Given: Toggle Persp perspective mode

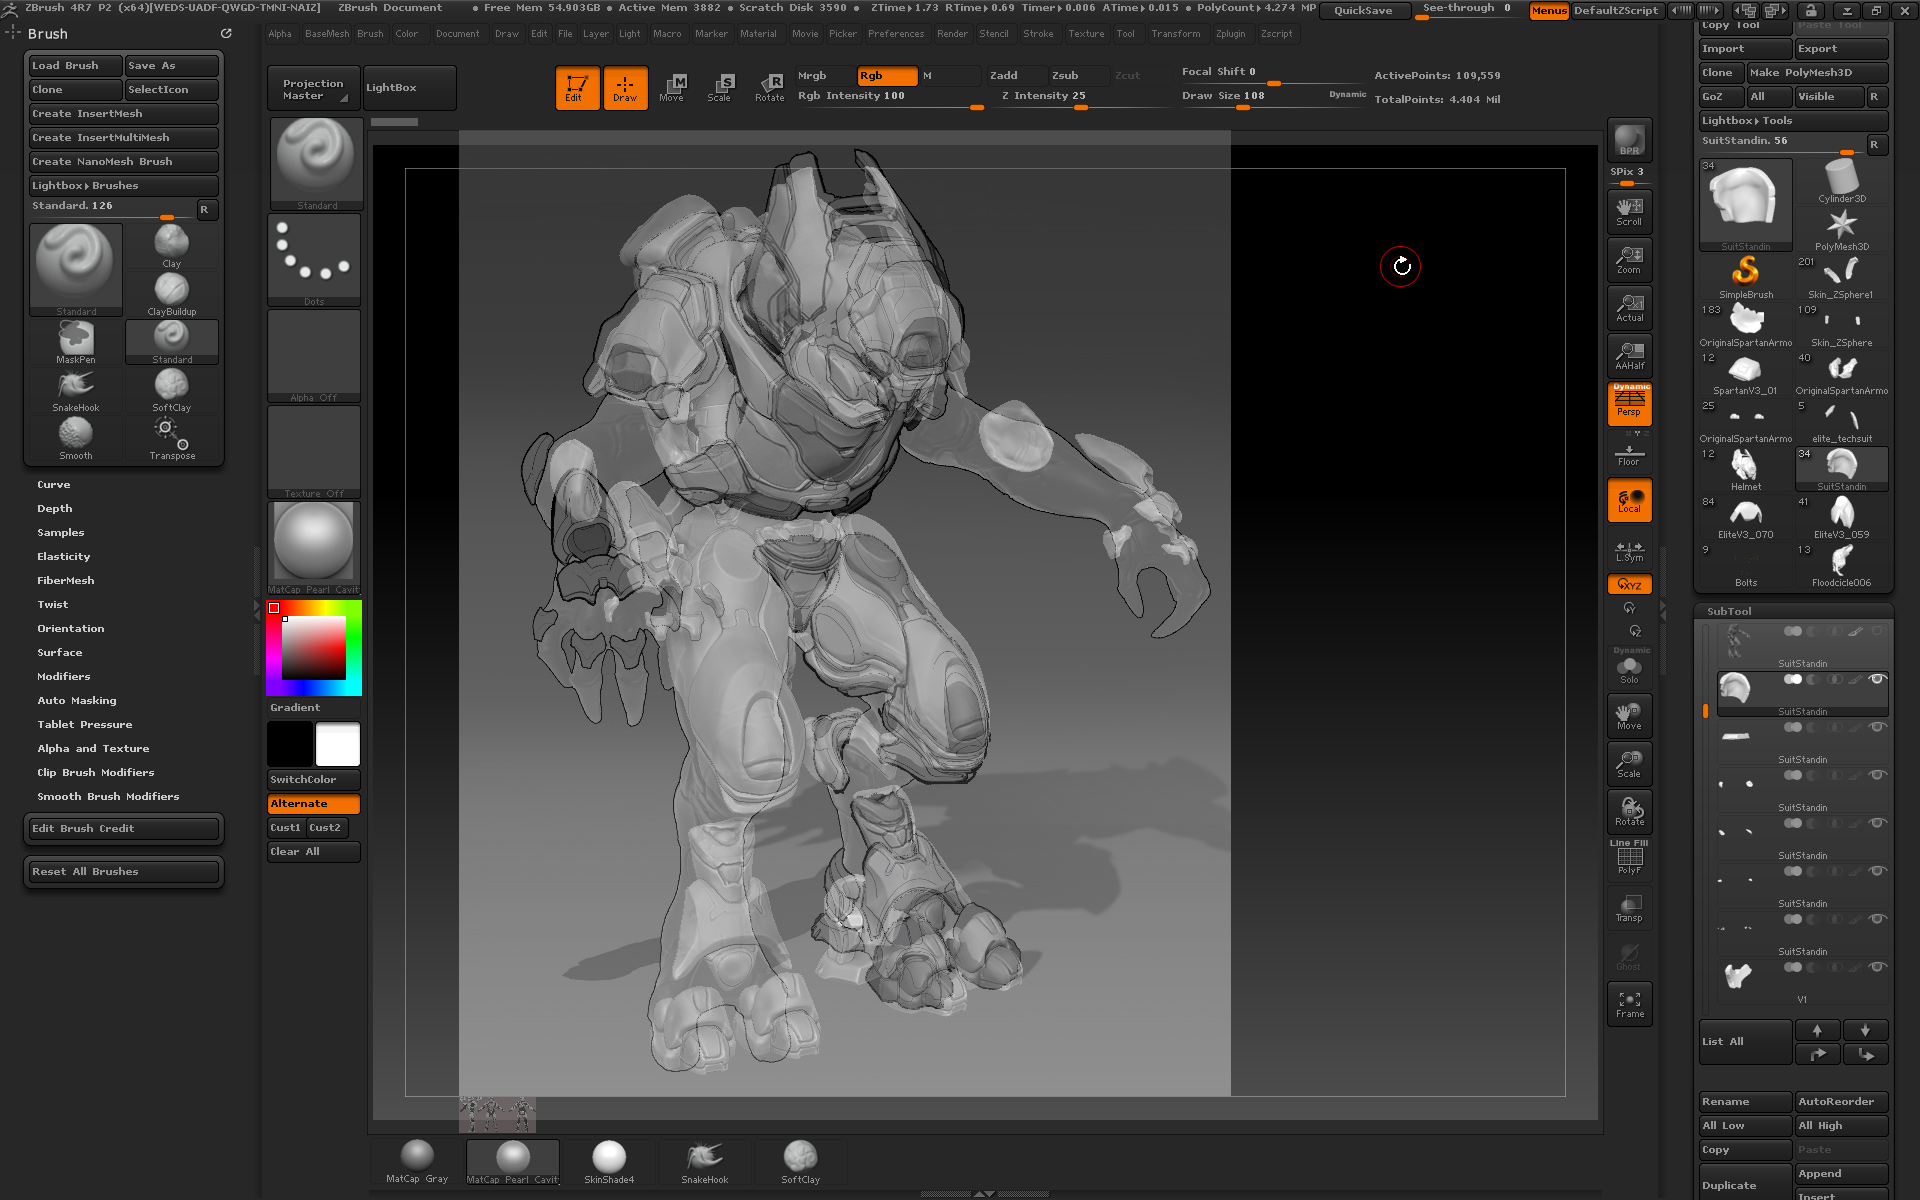Looking at the screenshot, I should [x=1629, y=404].
